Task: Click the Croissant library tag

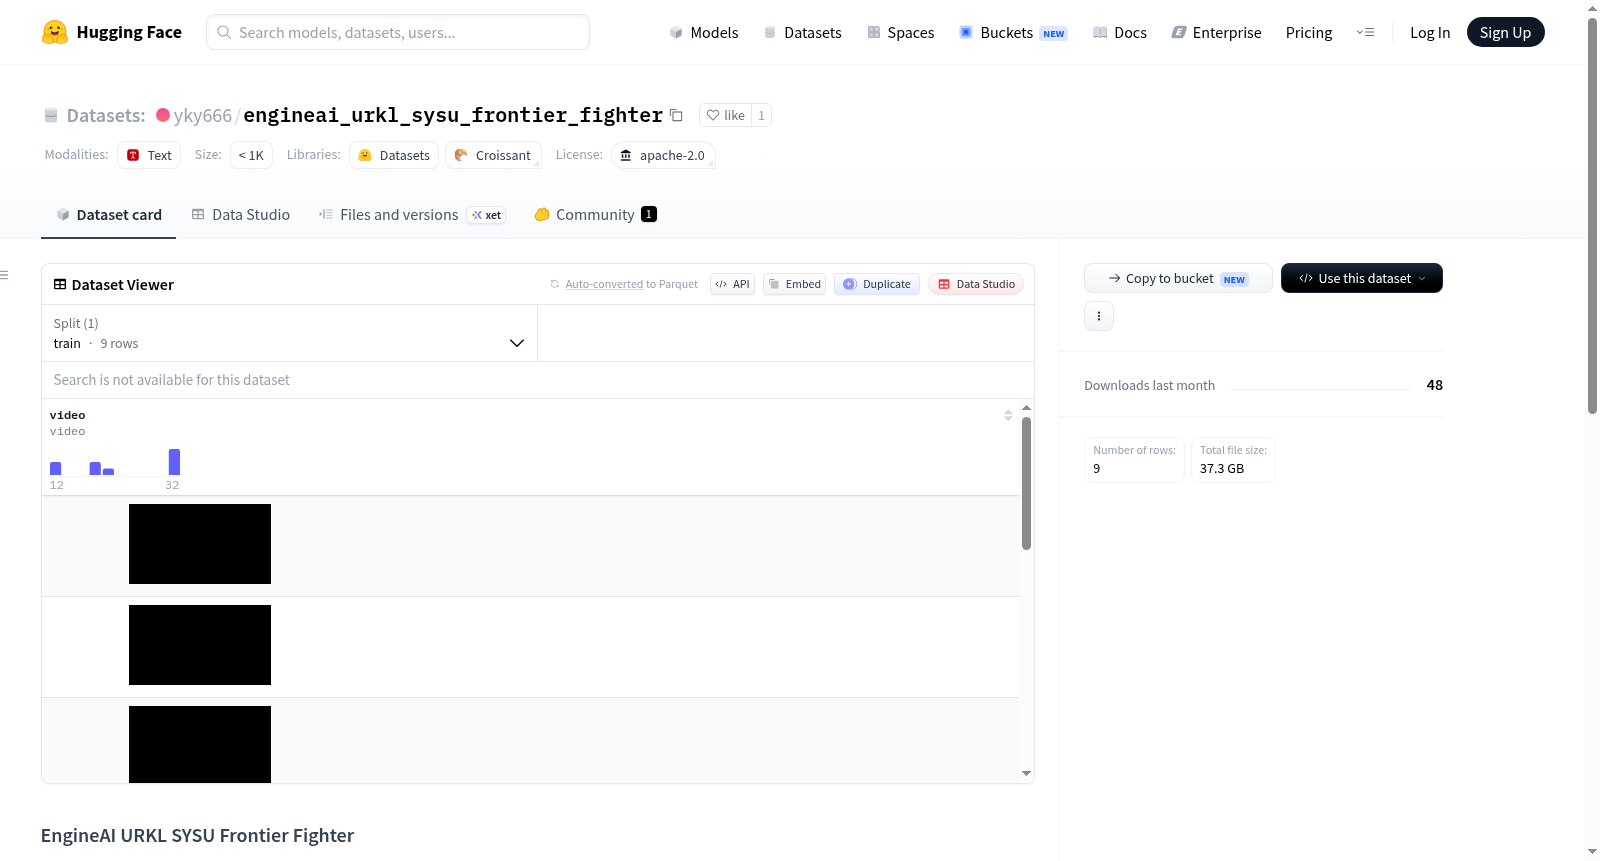Action: click(x=493, y=155)
